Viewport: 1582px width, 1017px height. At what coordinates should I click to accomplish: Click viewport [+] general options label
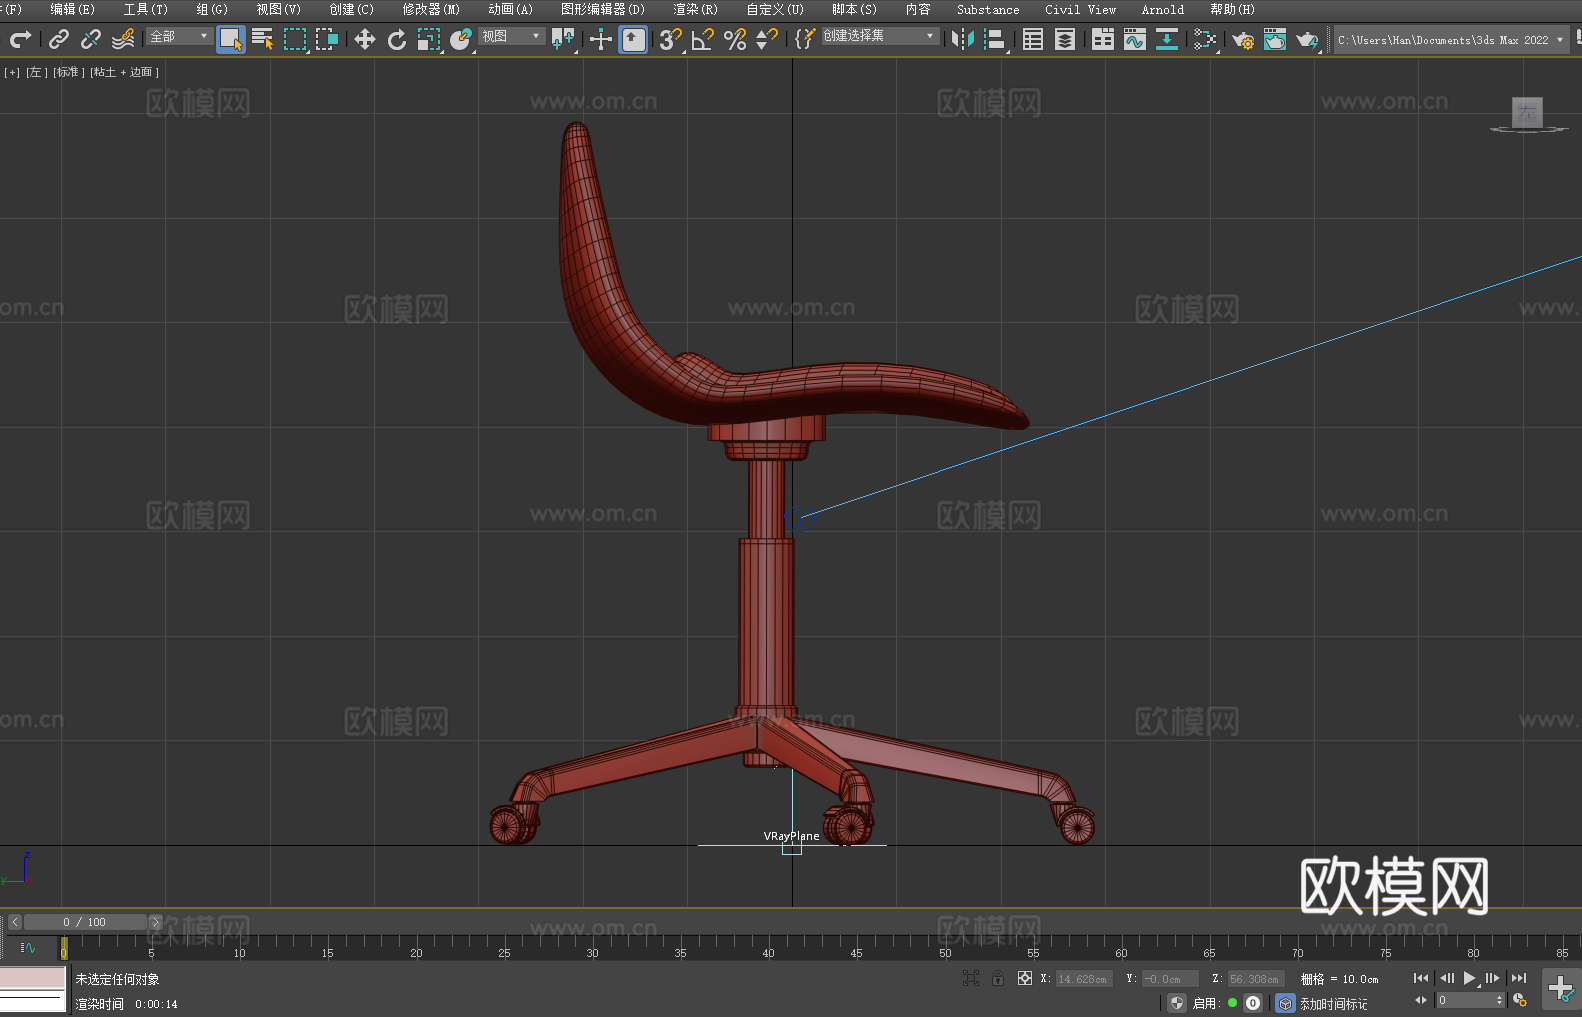click(12, 72)
